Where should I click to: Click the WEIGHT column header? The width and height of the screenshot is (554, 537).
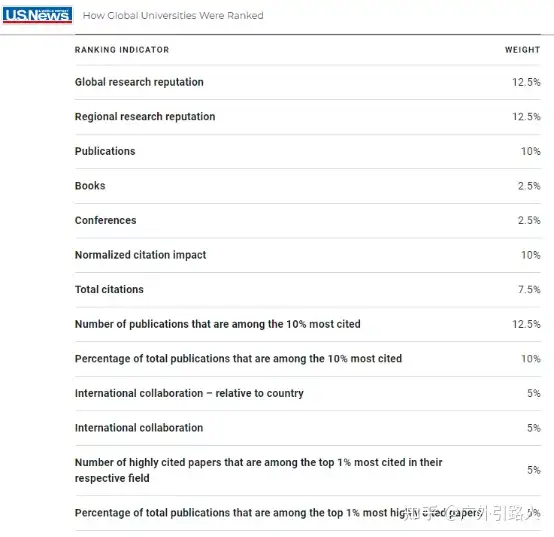(x=522, y=50)
